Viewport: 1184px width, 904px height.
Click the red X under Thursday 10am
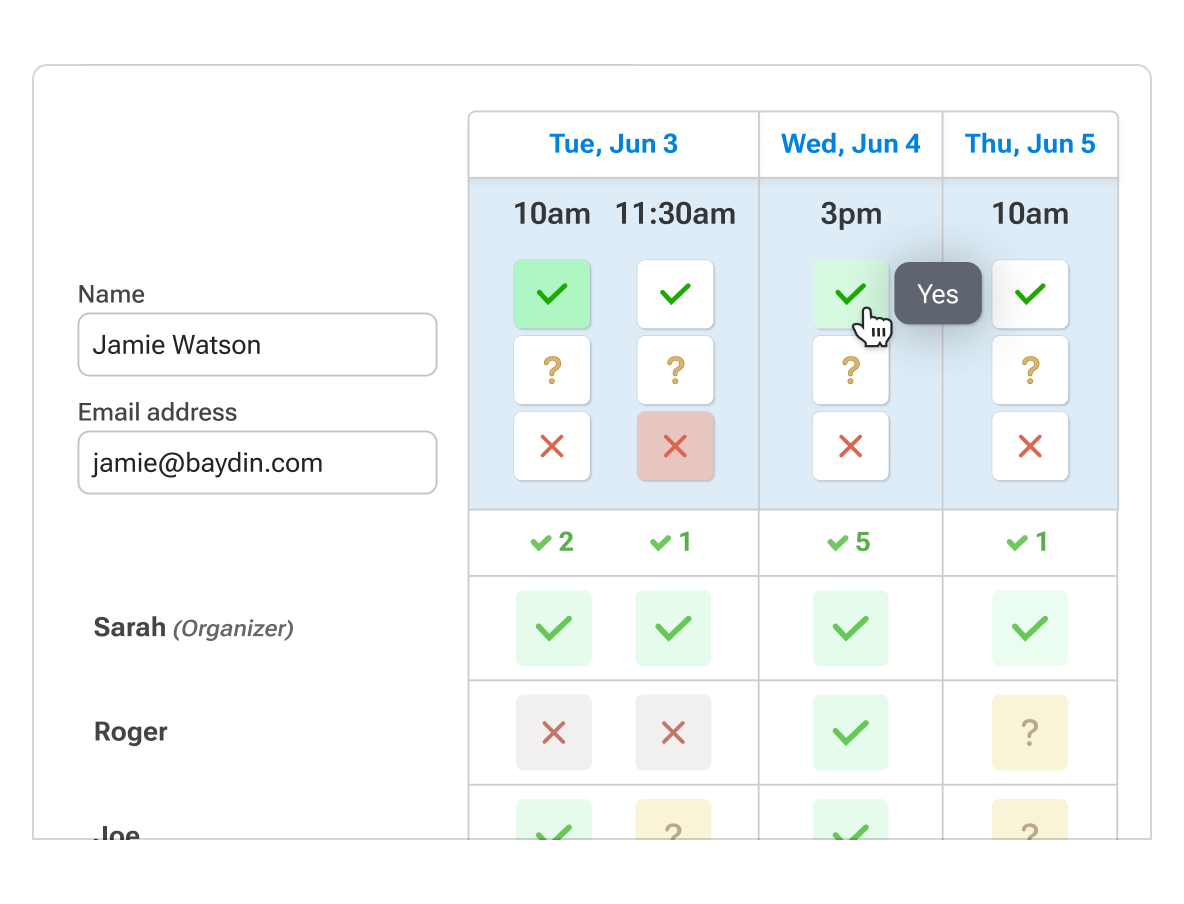coord(1030,446)
